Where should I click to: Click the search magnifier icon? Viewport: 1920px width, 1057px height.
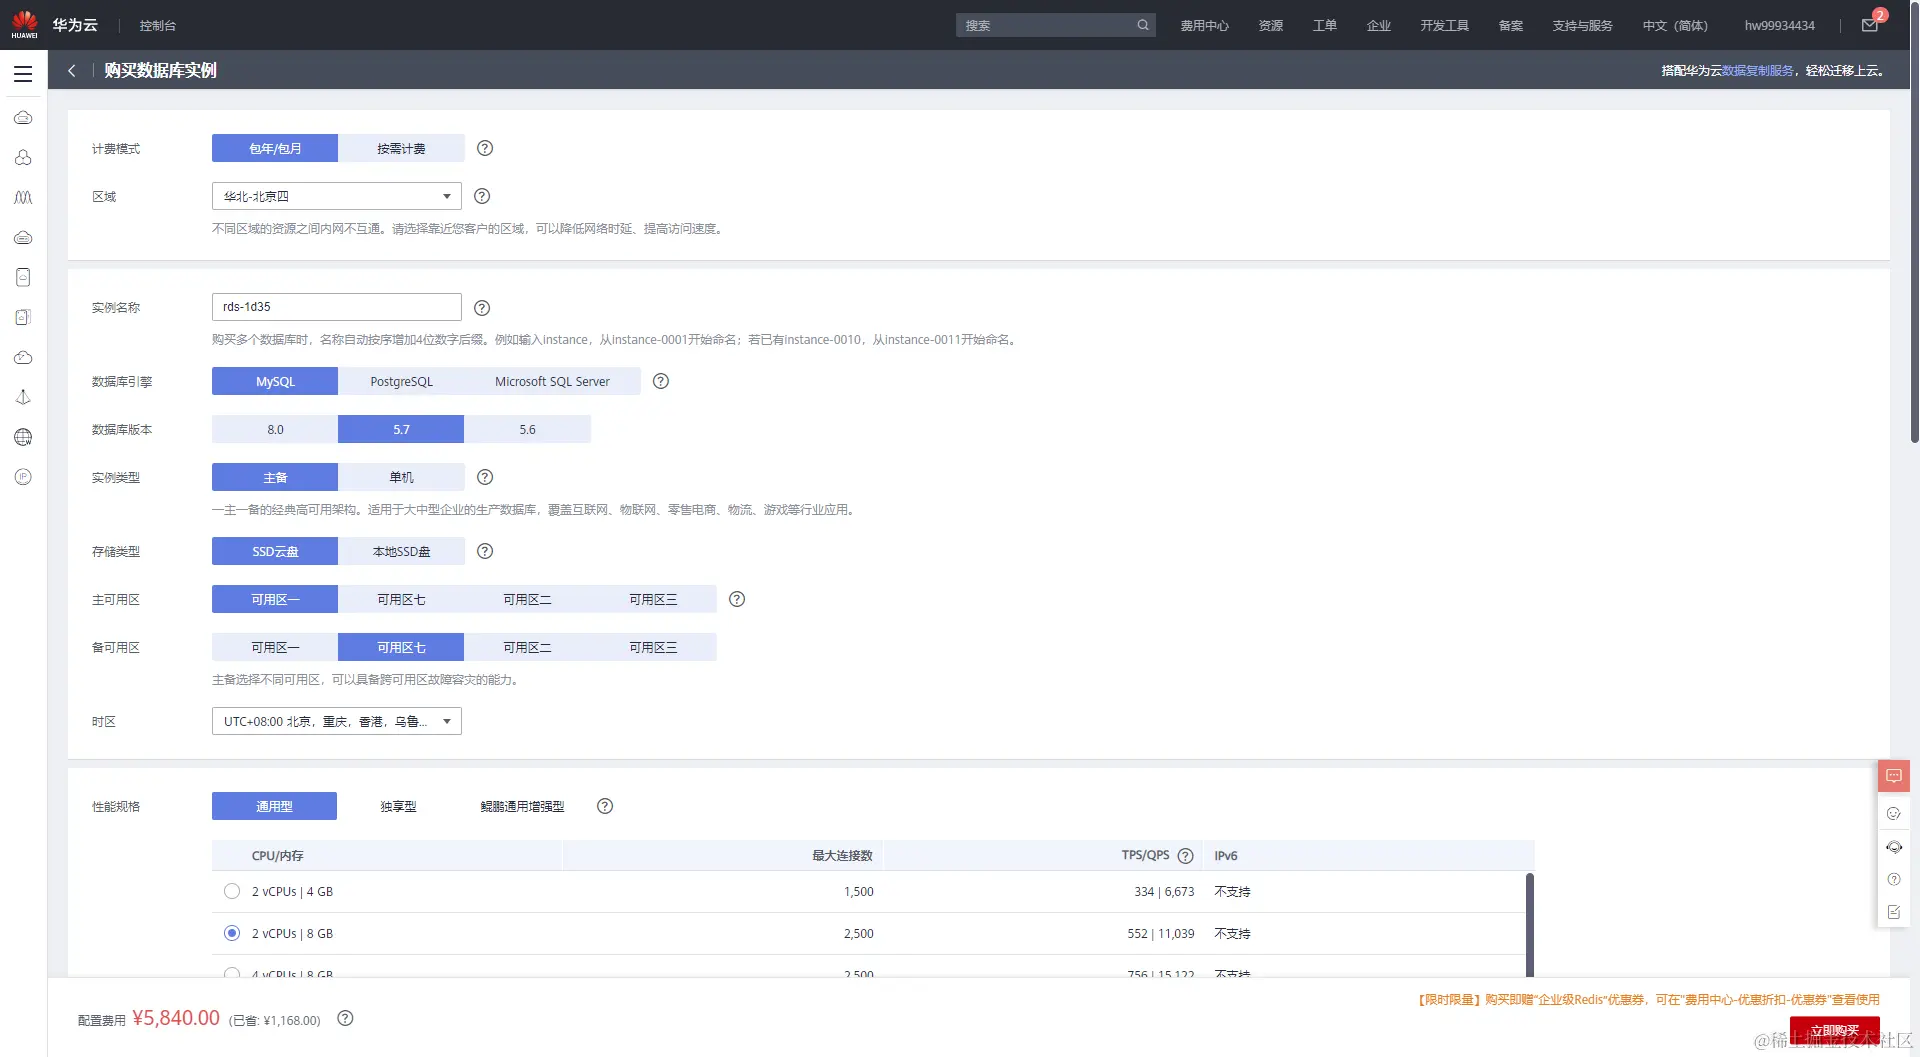1143,25
